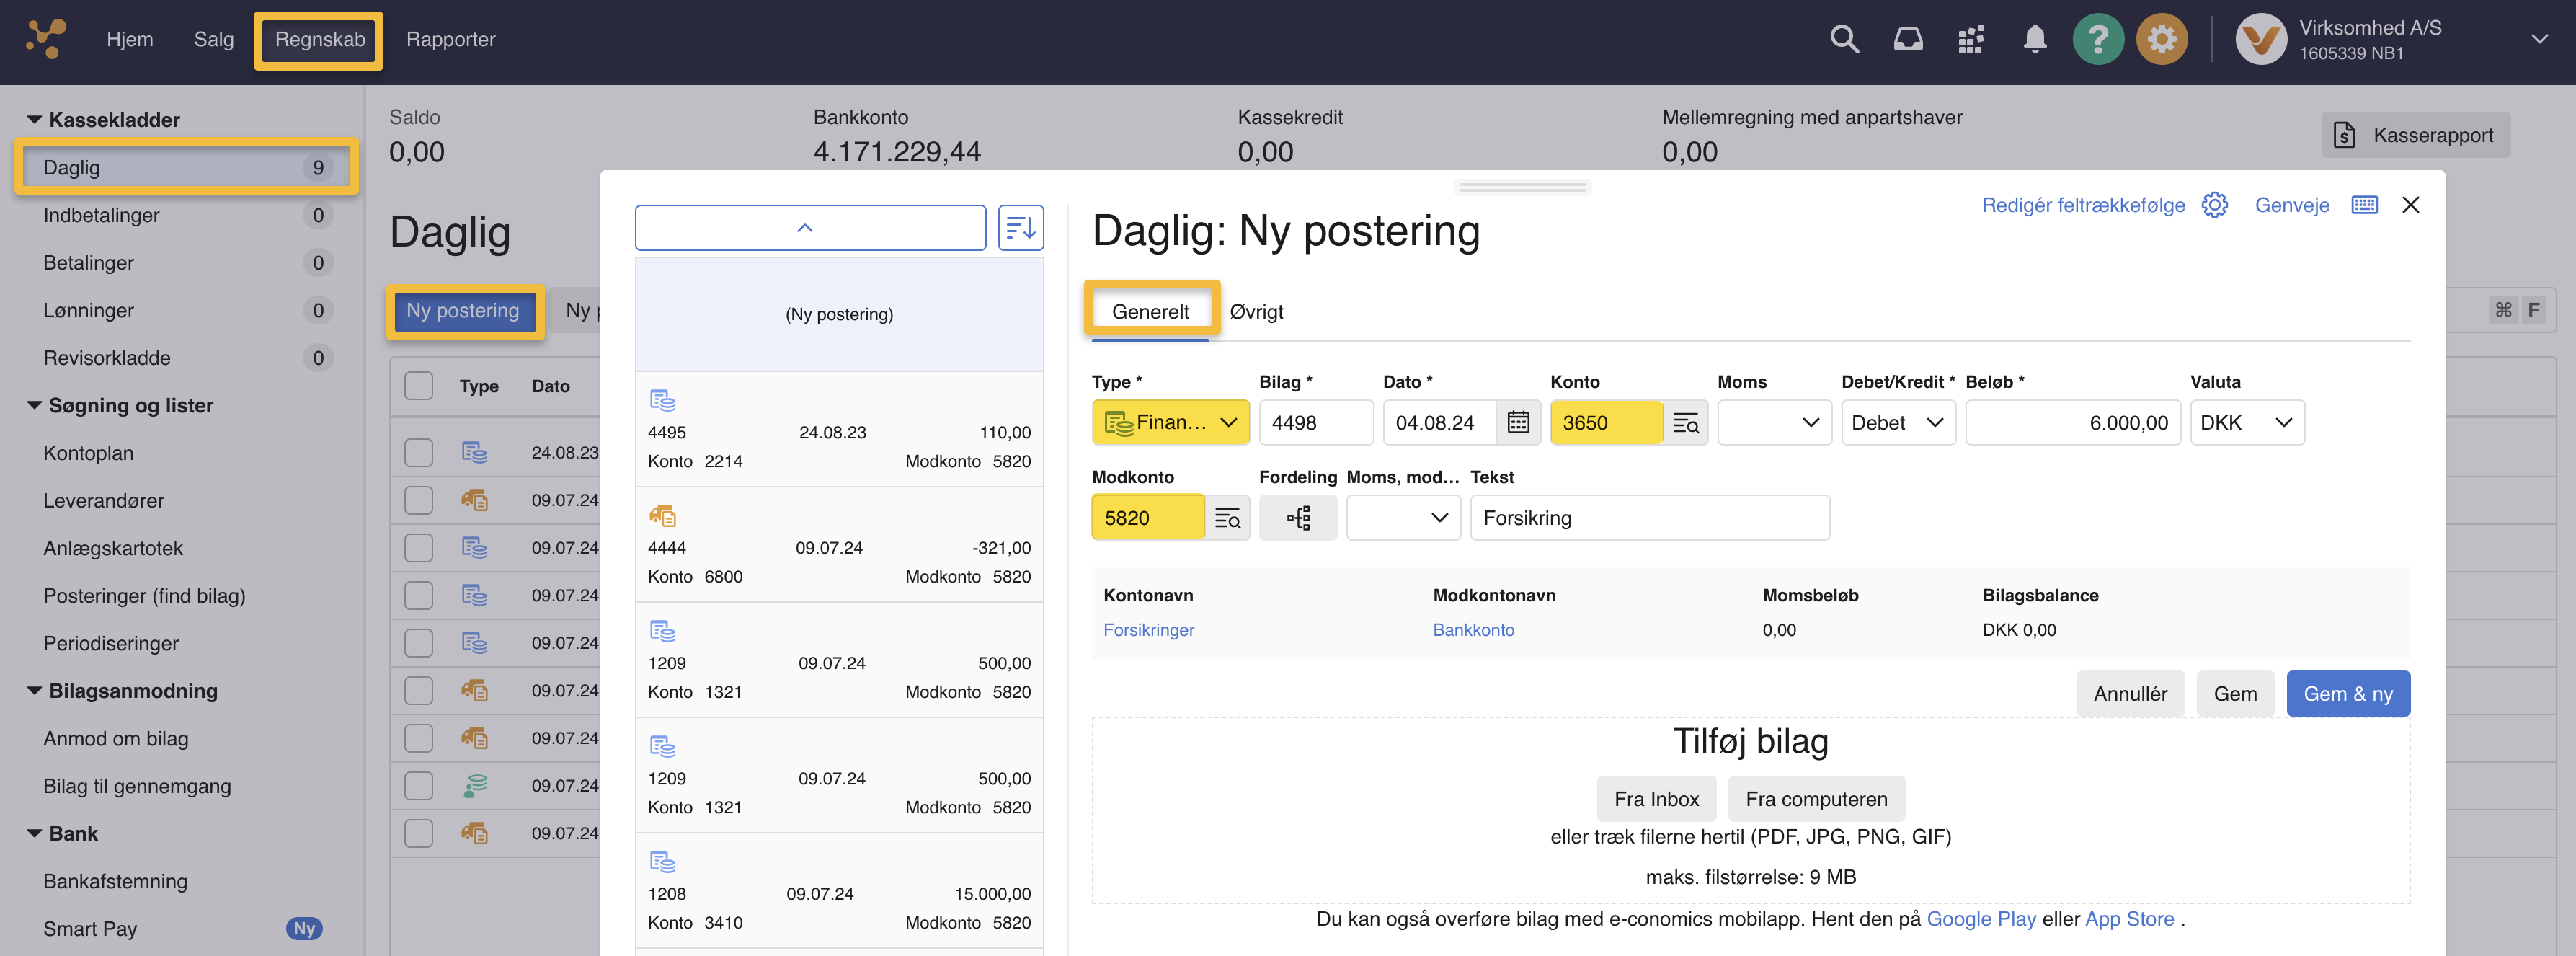
Task: Open the Debet/Kredit dropdown
Action: tap(1897, 422)
